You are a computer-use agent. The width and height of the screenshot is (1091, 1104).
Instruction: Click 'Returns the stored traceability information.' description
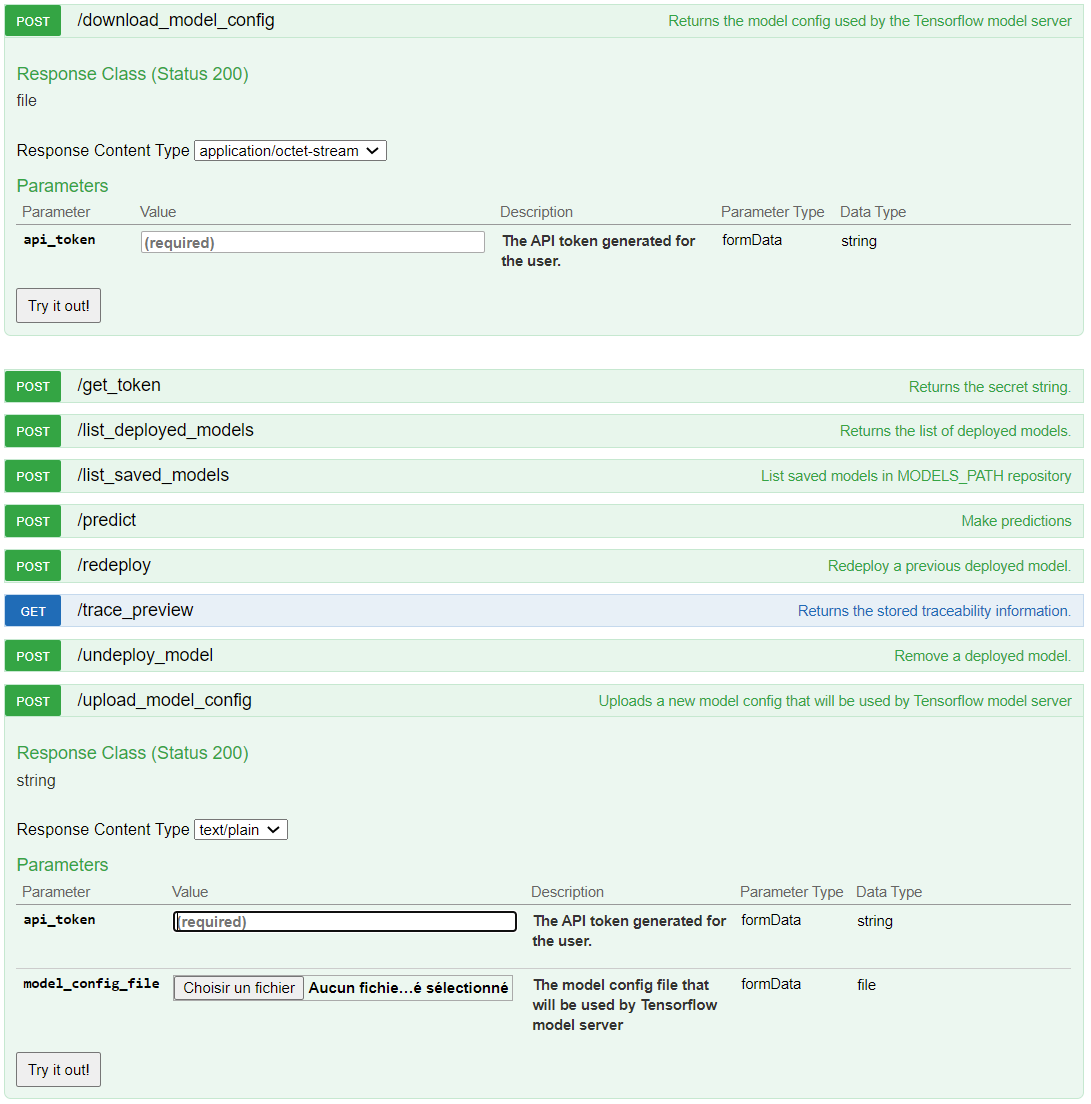(x=934, y=611)
